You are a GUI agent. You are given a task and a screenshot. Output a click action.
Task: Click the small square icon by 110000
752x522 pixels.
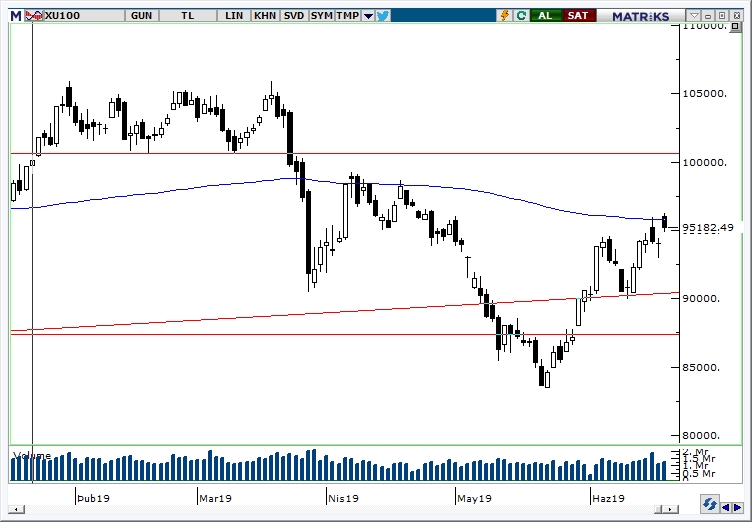pos(735,26)
